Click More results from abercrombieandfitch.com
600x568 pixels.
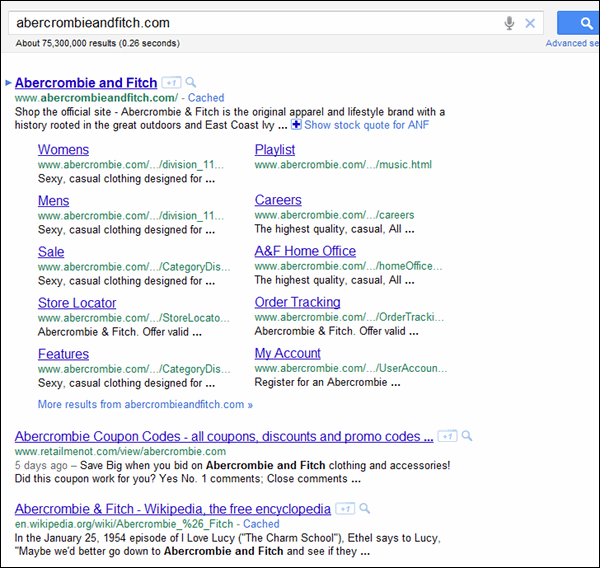(x=145, y=405)
